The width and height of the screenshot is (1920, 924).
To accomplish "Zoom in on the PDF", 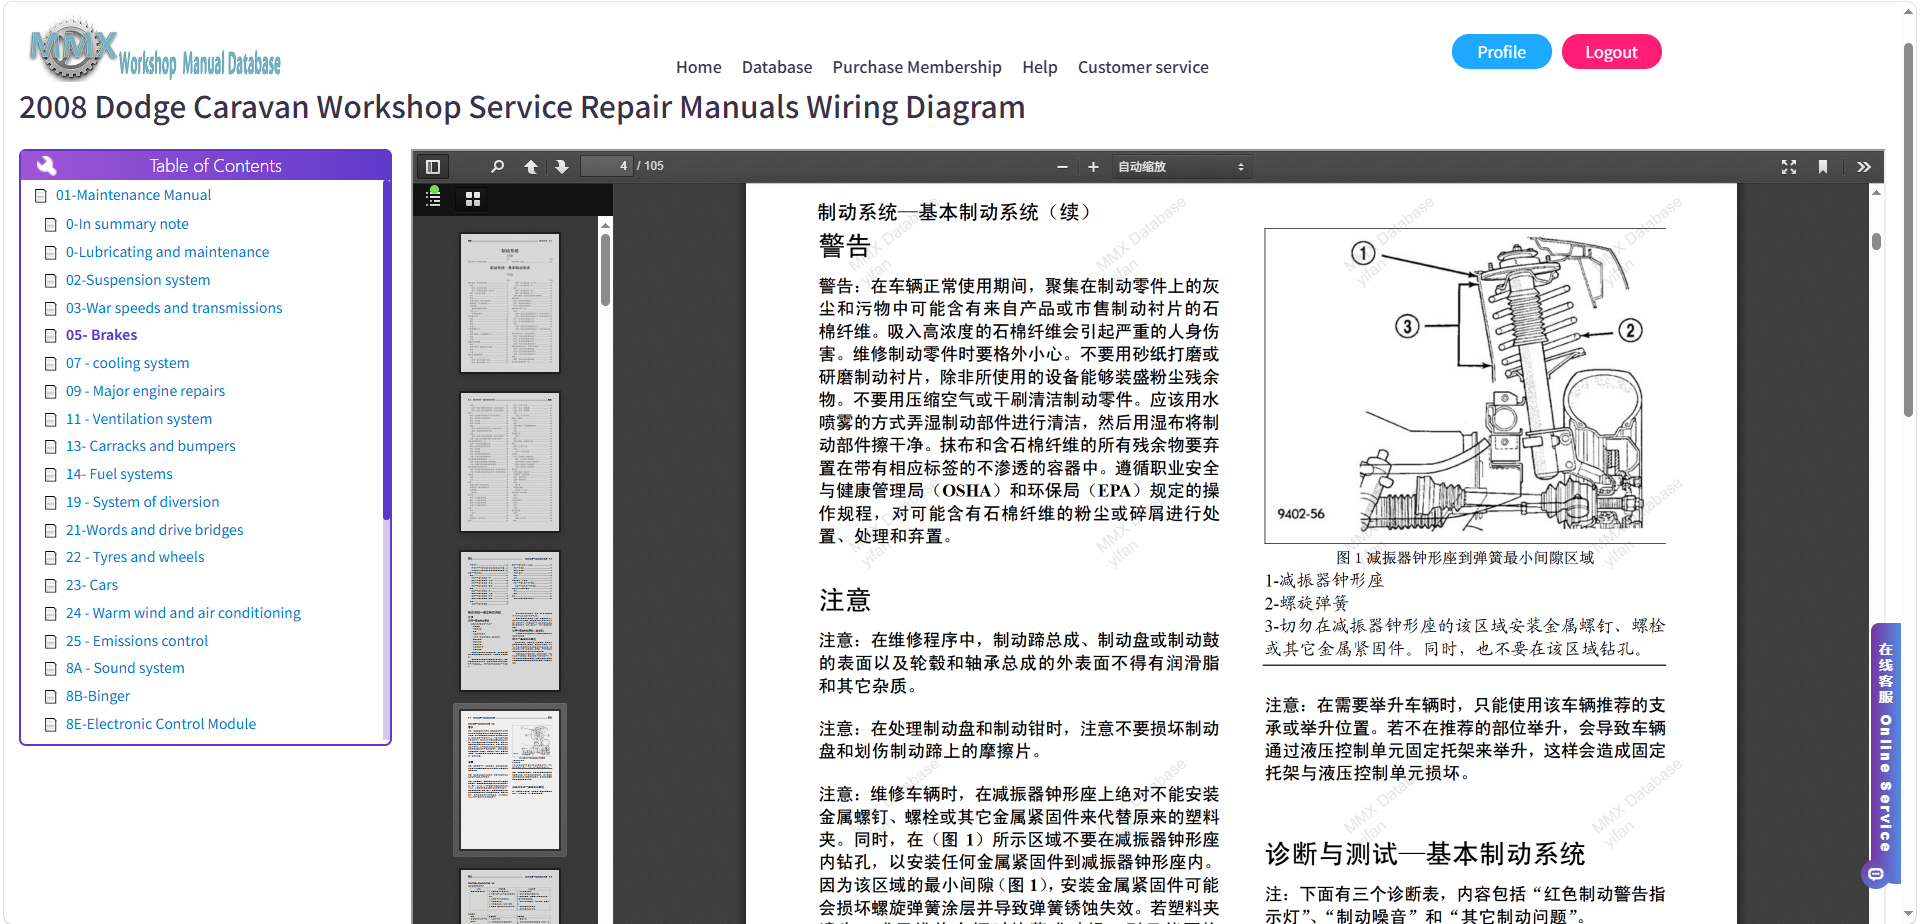I will click(x=1093, y=167).
